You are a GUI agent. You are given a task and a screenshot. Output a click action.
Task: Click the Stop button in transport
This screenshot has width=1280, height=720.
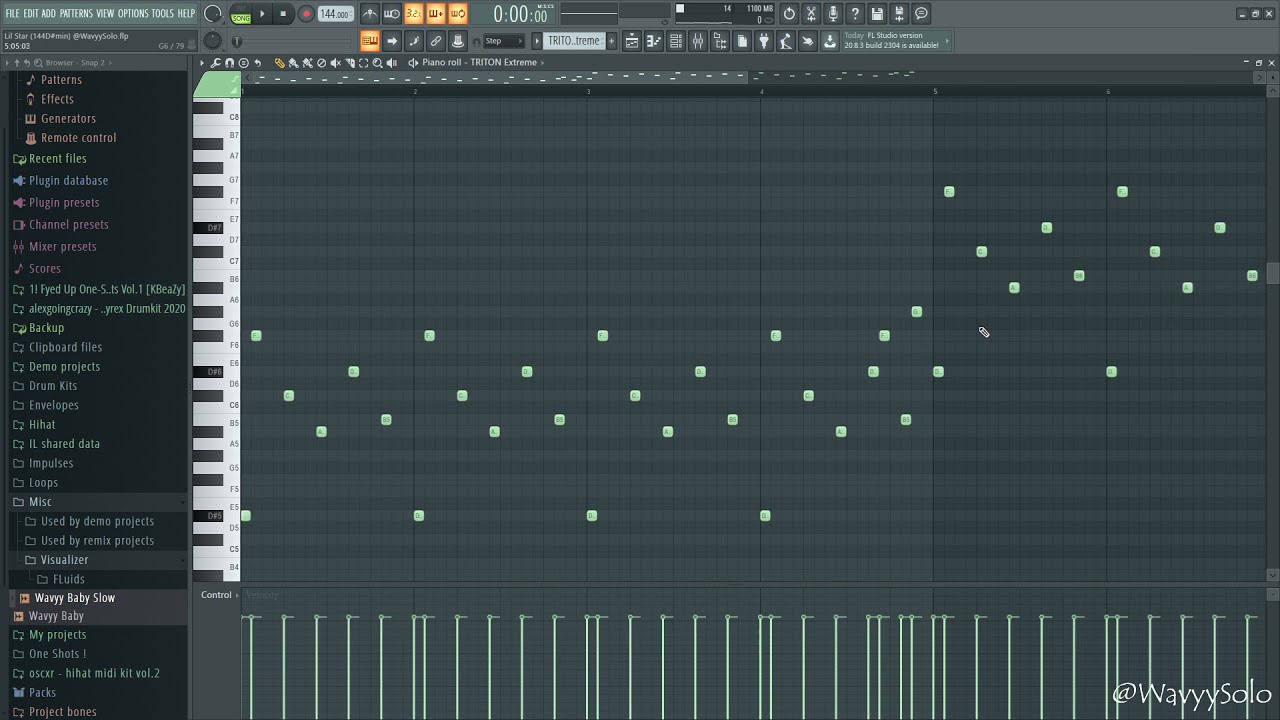coord(283,14)
